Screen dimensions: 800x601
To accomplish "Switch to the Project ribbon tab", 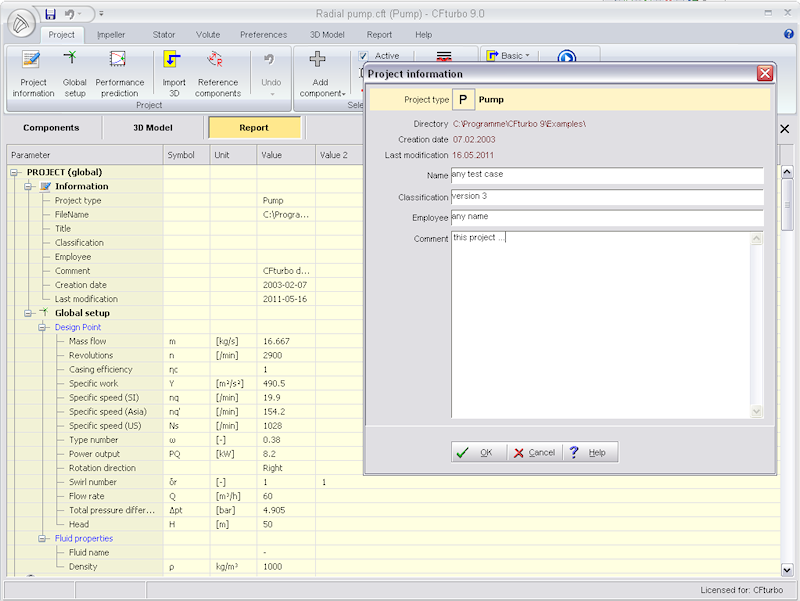I will tap(61, 35).
